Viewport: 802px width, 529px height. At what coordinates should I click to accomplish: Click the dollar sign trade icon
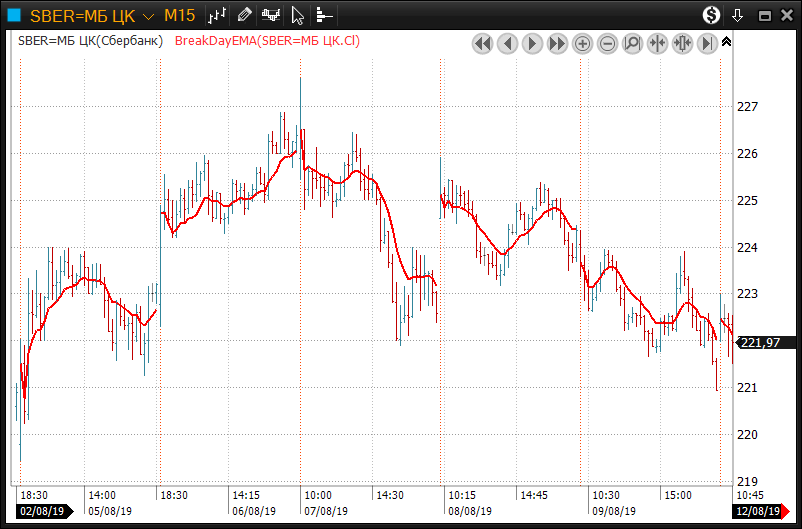click(711, 15)
